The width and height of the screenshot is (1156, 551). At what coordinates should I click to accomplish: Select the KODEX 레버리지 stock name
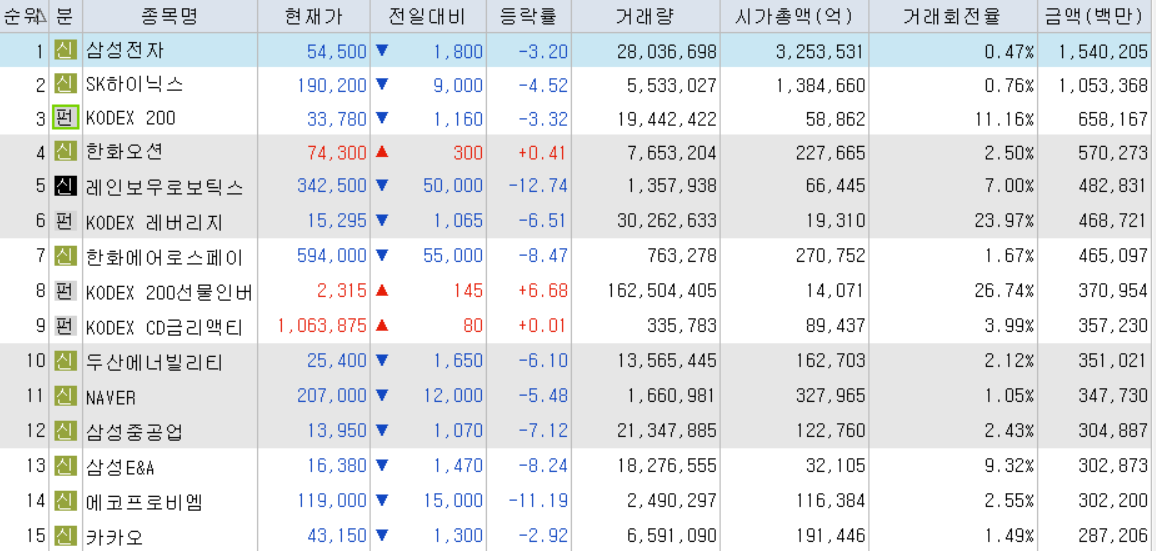coord(154,222)
